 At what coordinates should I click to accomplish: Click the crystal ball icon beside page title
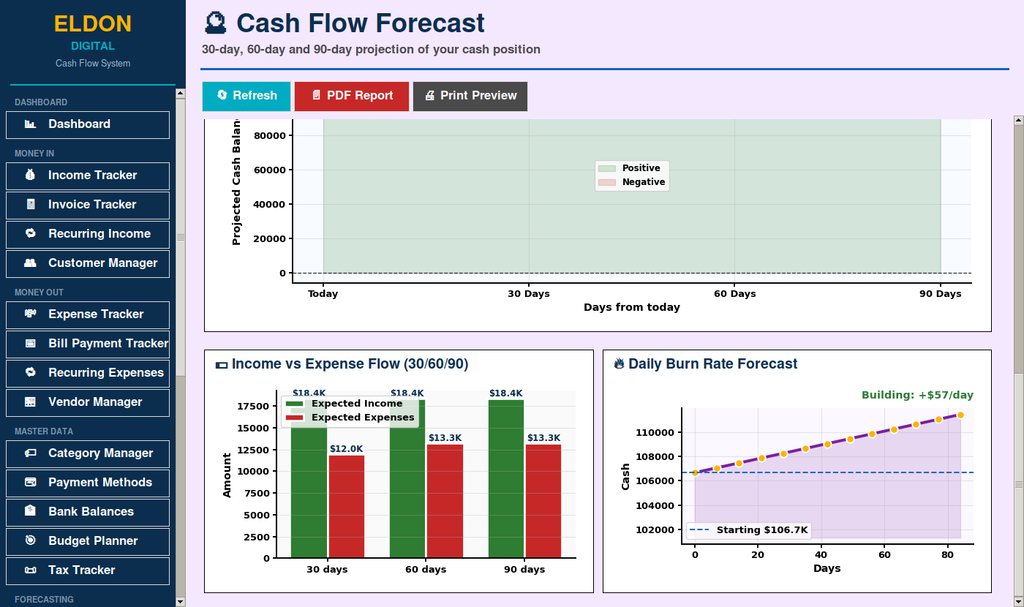coord(216,23)
